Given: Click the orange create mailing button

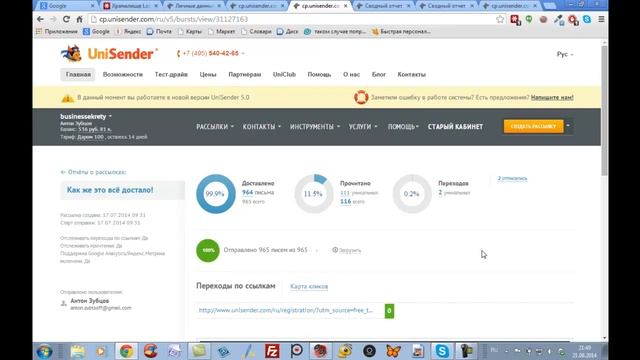Looking at the screenshot, I should pyautogui.click(x=533, y=126).
